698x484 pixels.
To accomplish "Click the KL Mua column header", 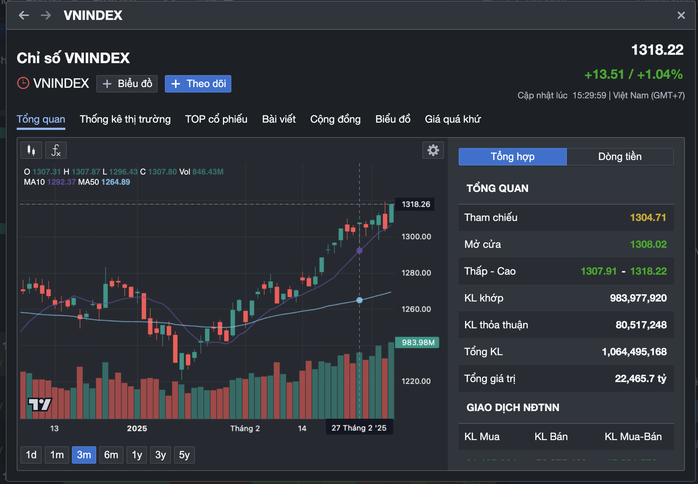I will pos(482,437).
